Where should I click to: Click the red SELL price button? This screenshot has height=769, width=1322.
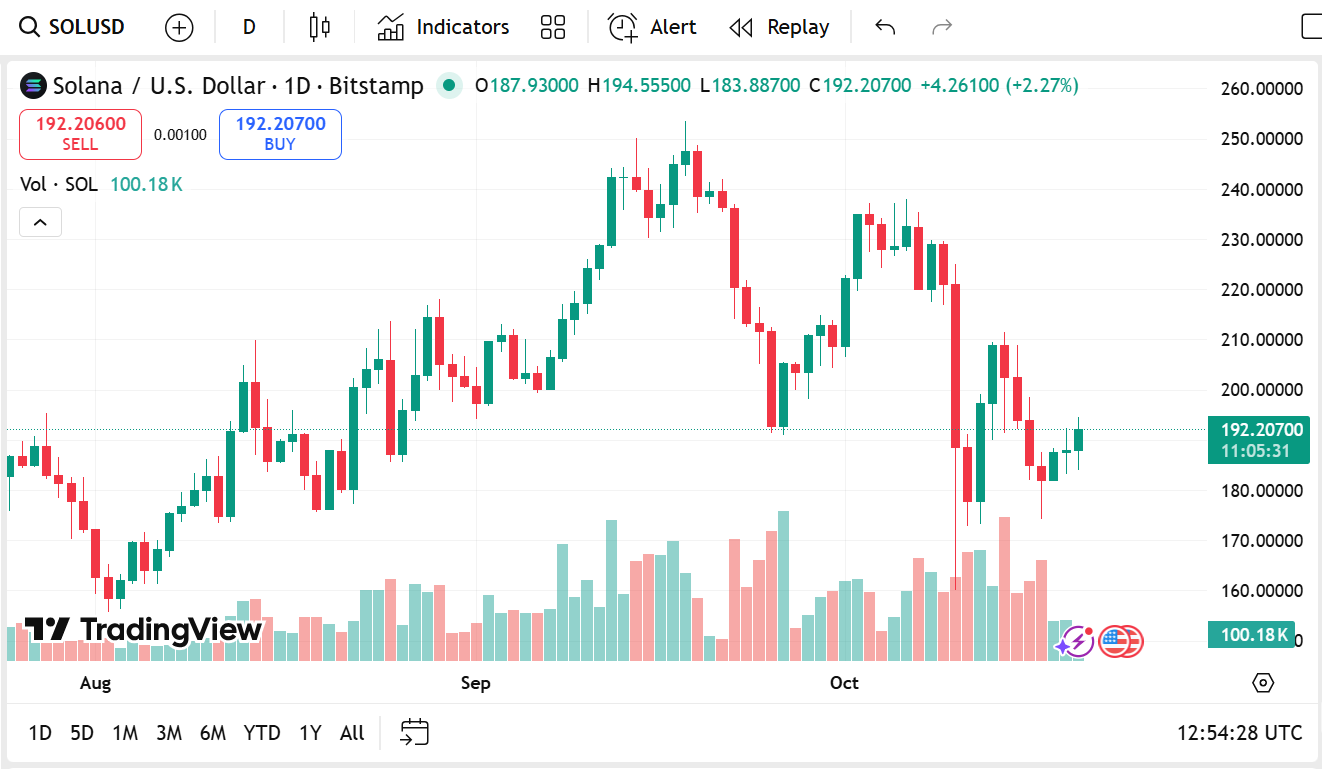pos(80,134)
